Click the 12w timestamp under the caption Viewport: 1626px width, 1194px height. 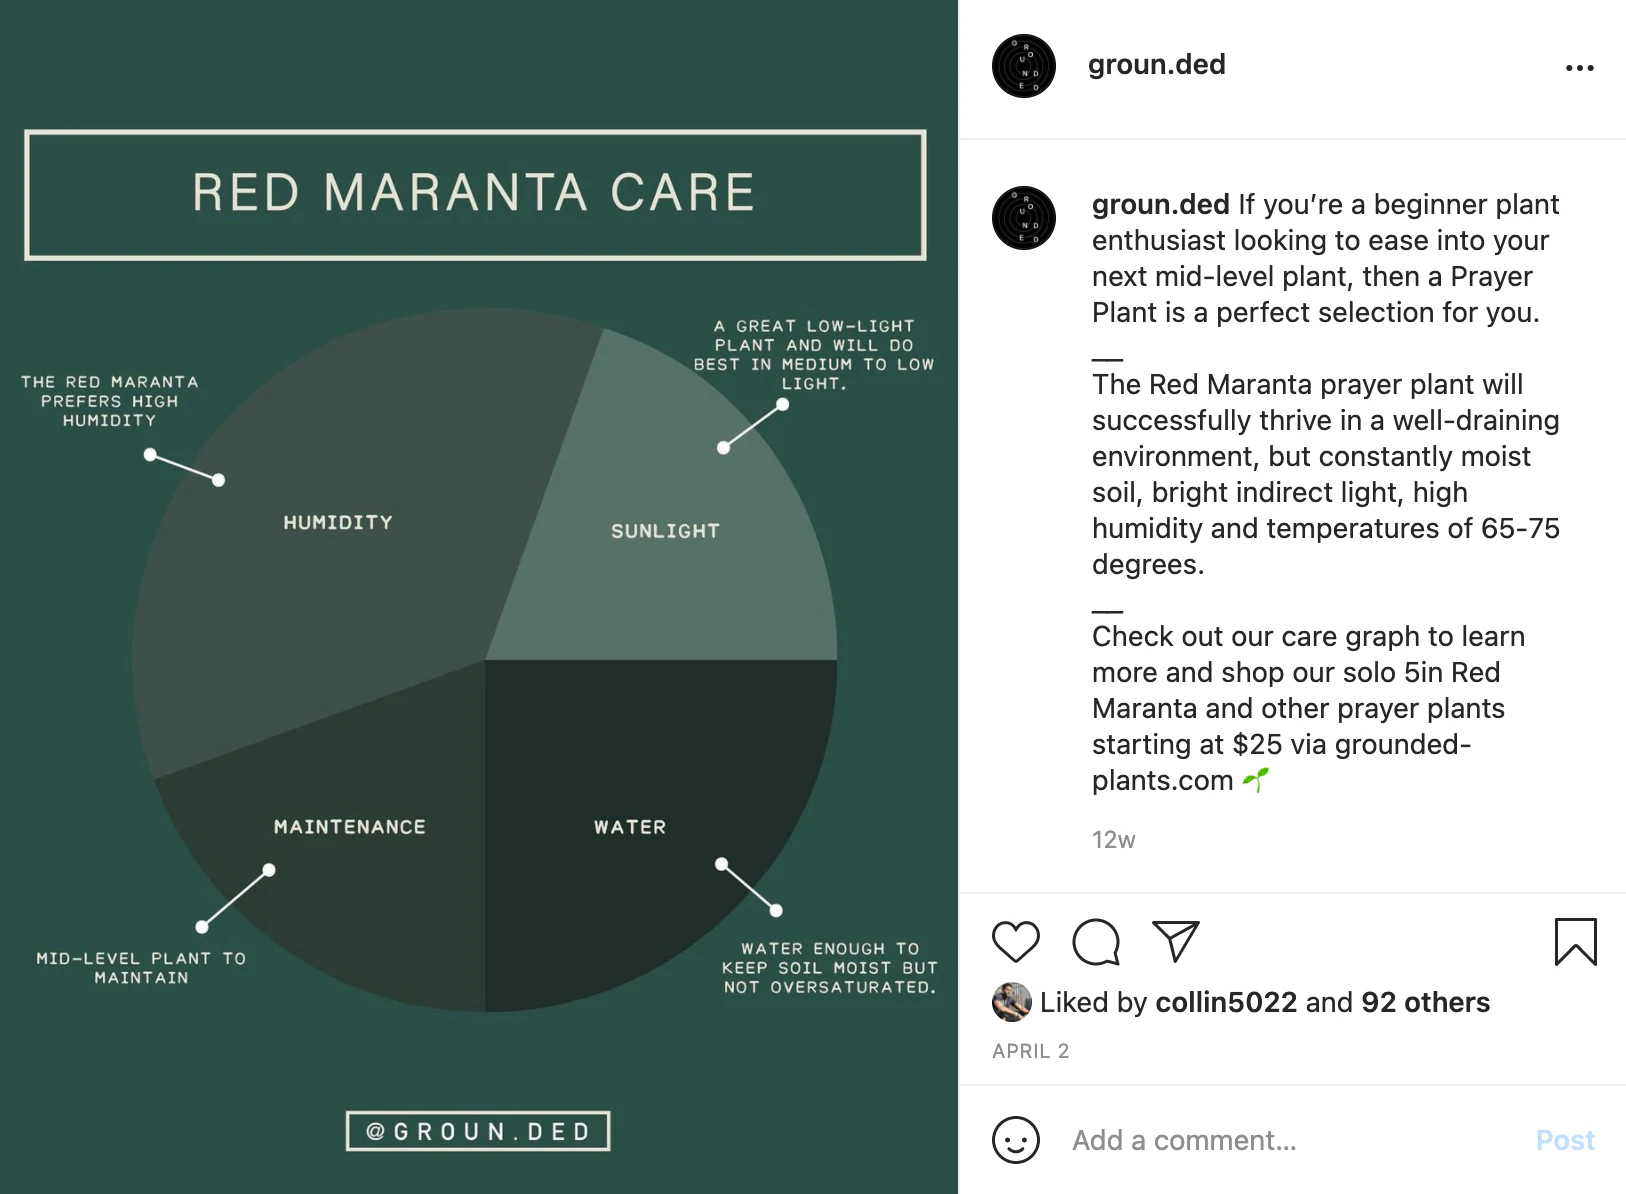1113,840
